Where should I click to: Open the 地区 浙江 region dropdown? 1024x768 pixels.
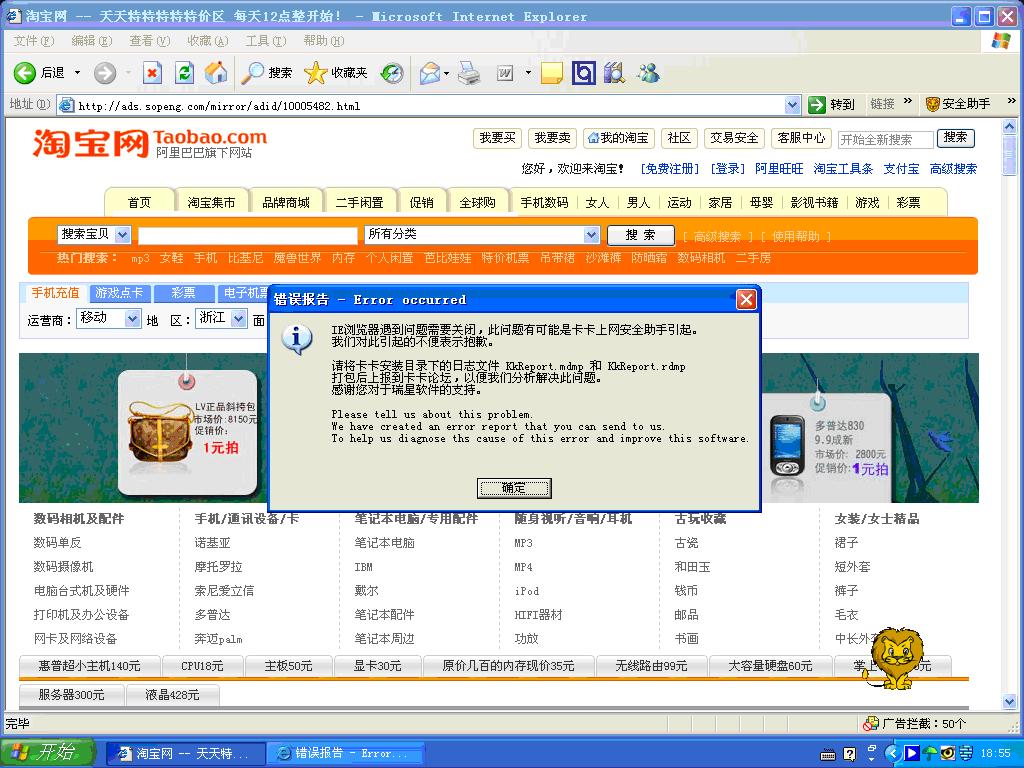point(239,318)
